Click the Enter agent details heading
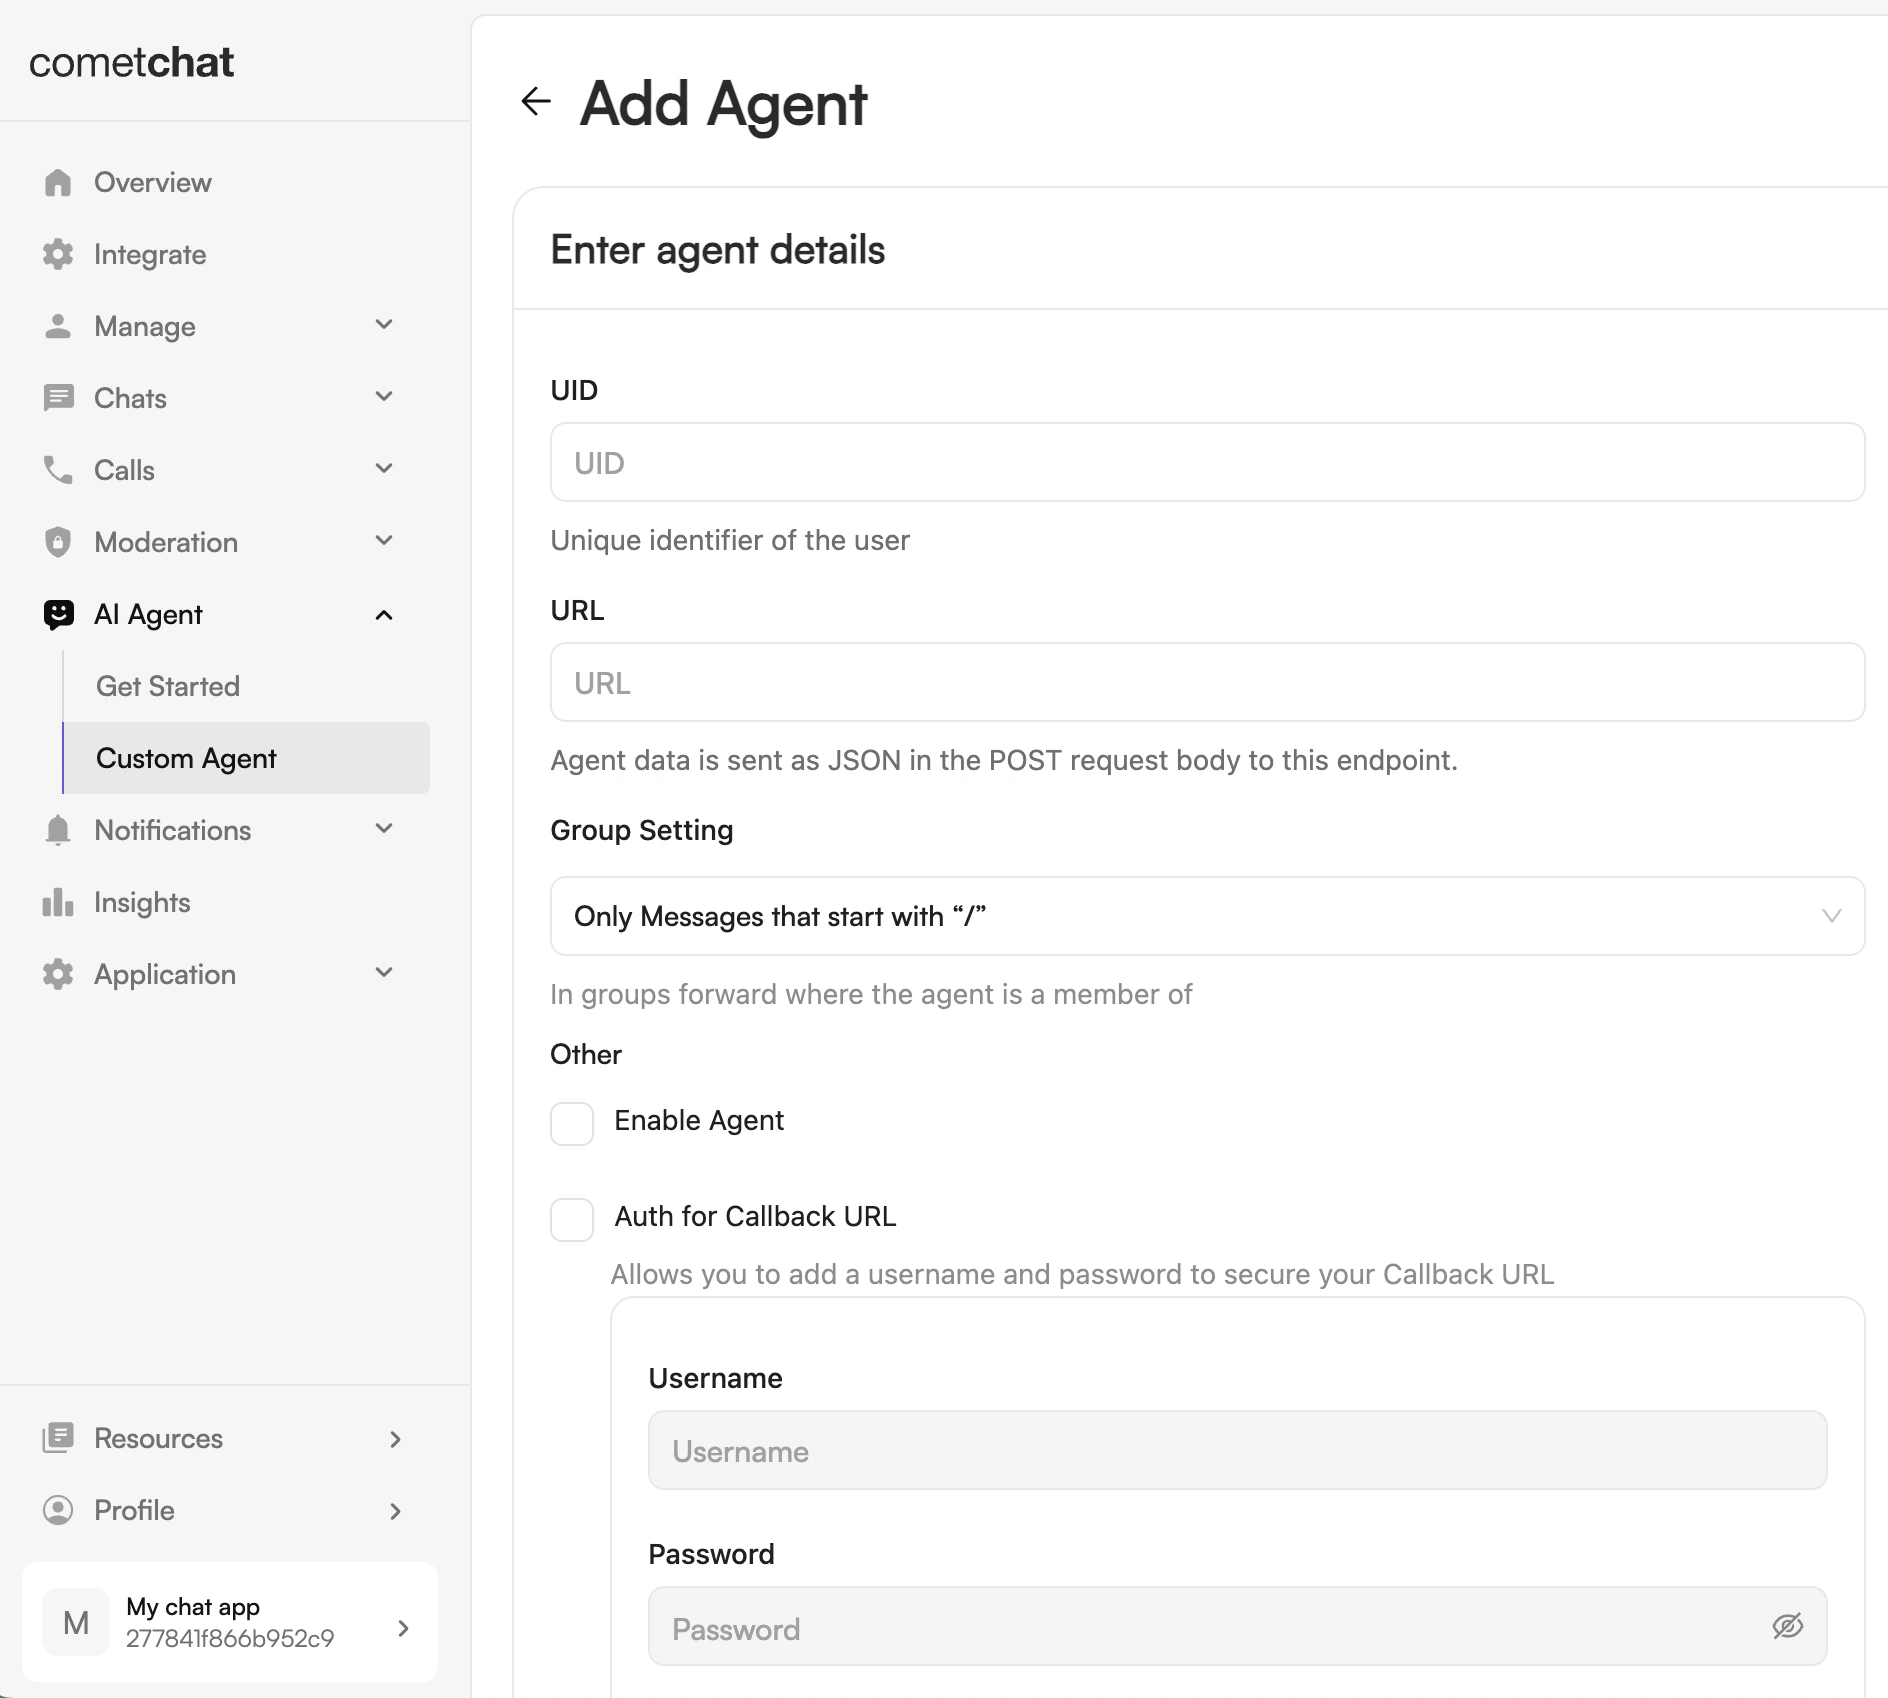This screenshot has height=1698, width=1888. [x=718, y=250]
